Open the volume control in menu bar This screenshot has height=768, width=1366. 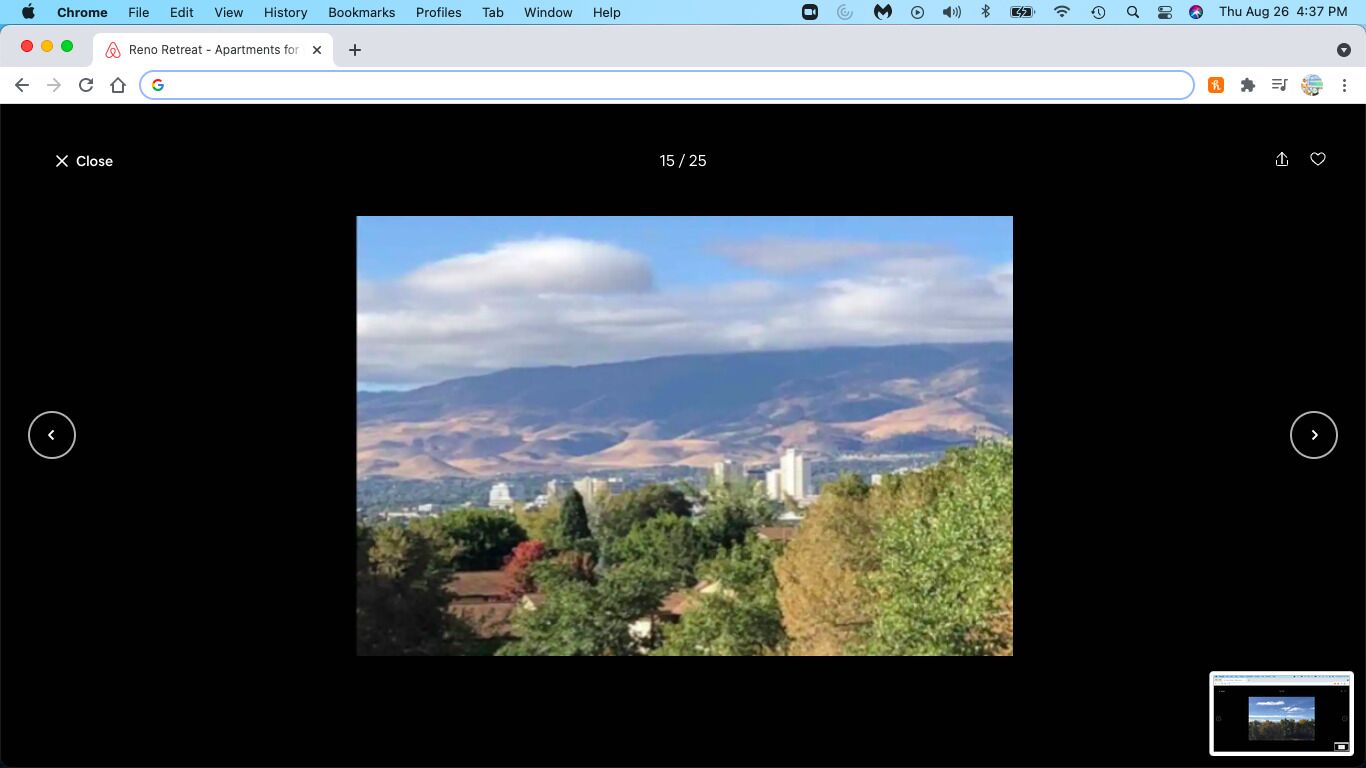tap(952, 12)
